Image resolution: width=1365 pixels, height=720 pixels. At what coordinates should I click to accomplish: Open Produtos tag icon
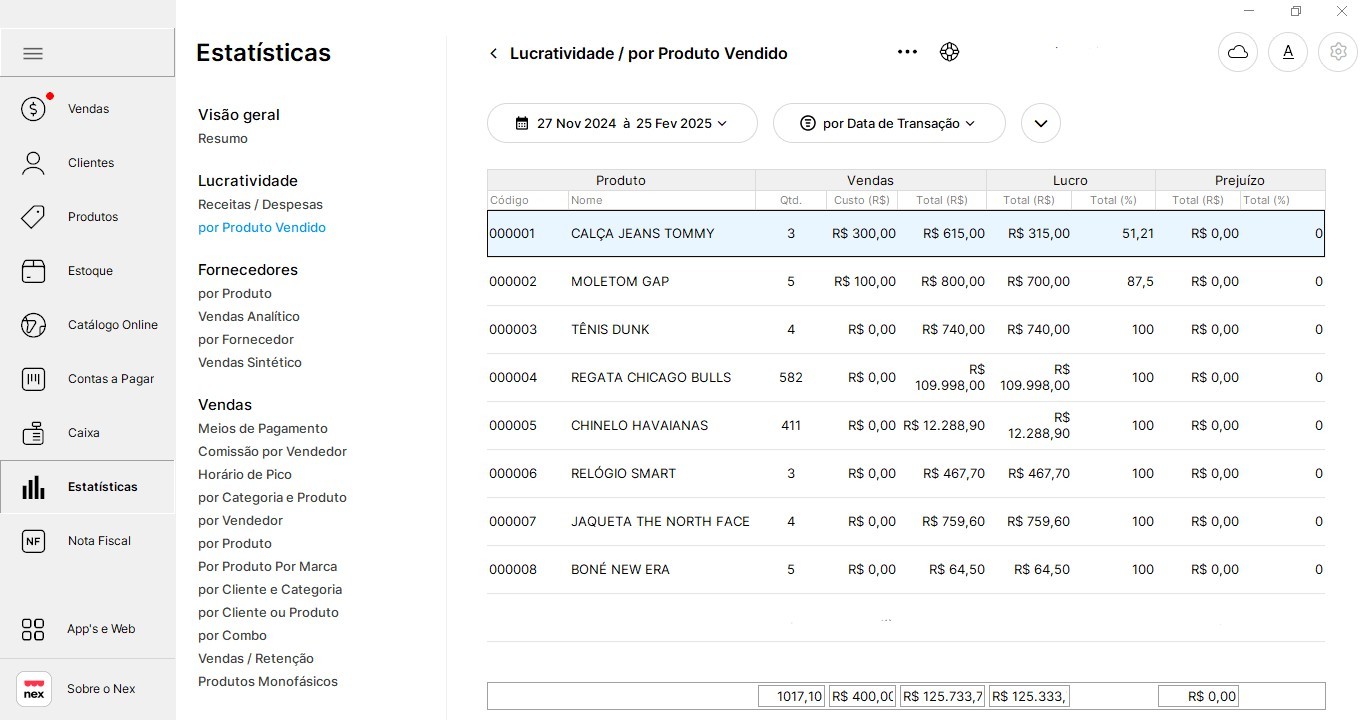click(x=34, y=217)
